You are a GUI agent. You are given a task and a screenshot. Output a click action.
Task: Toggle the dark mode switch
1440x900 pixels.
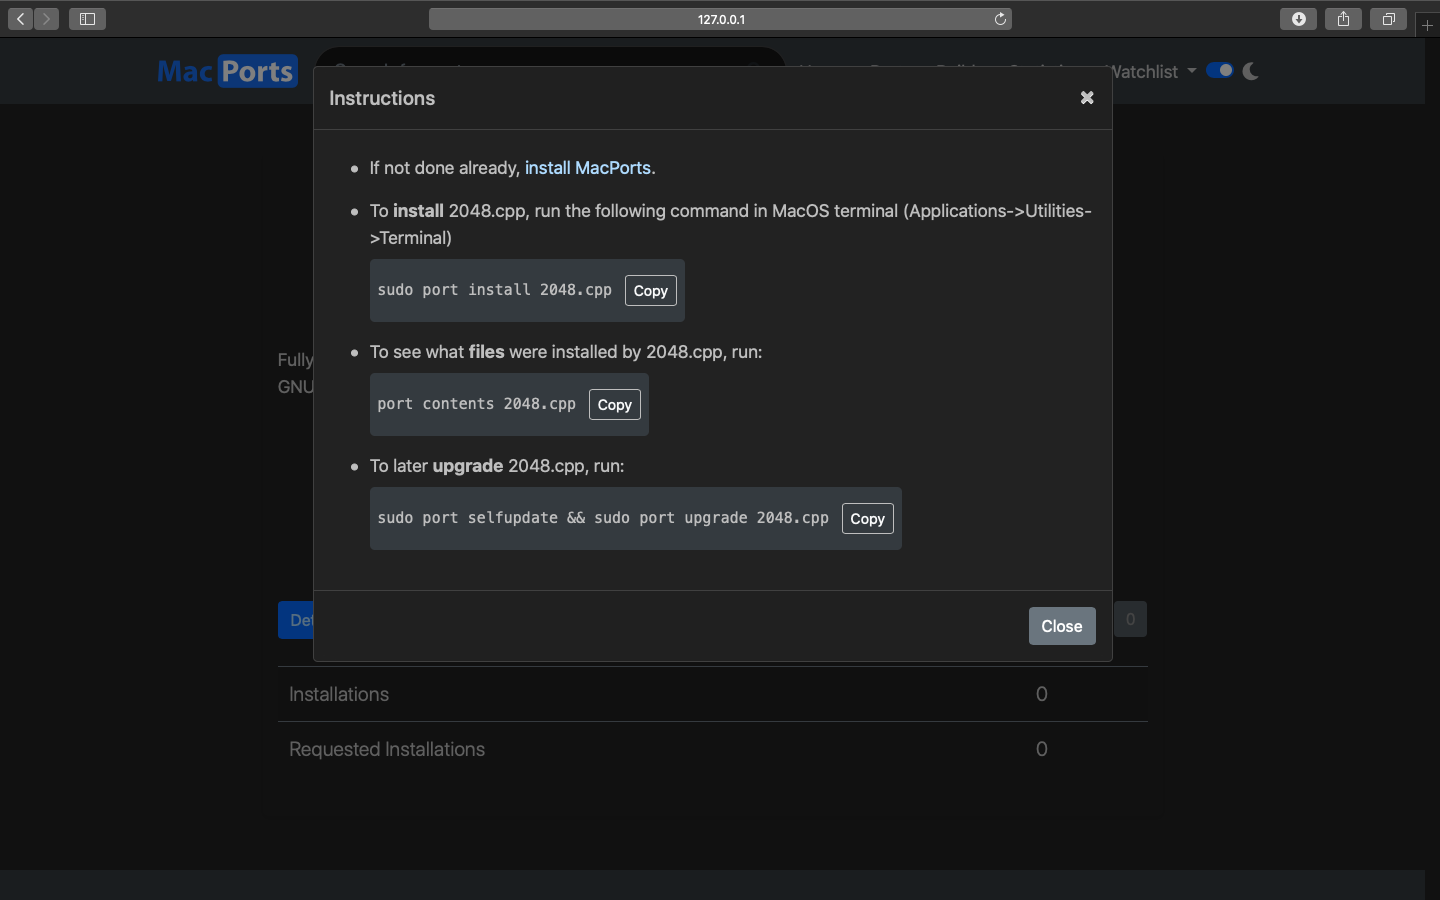click(x=1220, y=70)
